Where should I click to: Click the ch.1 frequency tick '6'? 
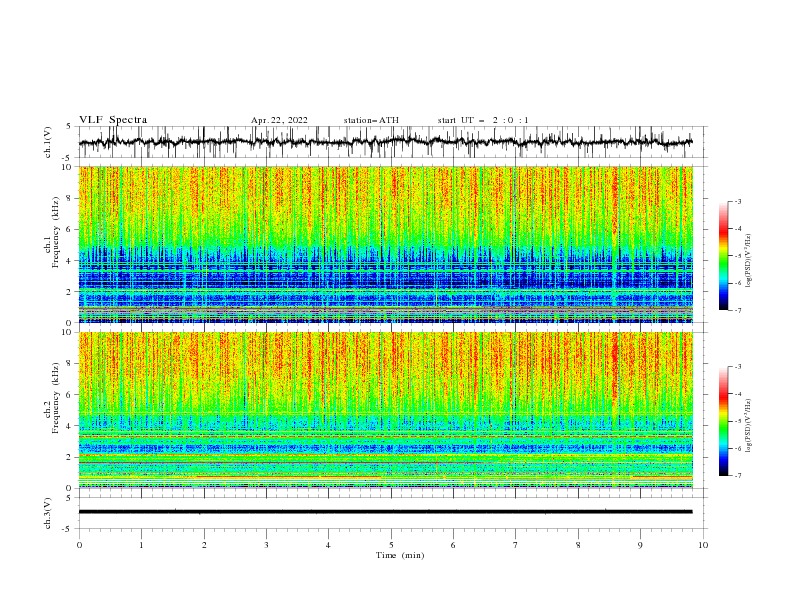pos(70,230)
